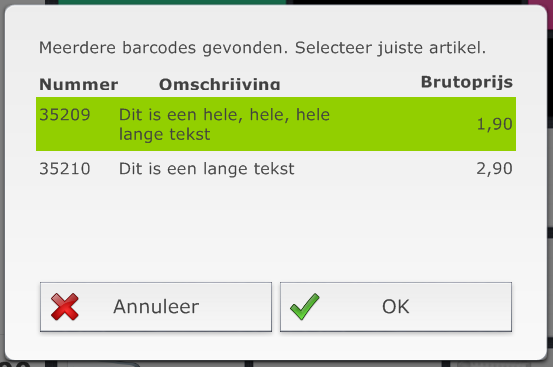Click the OK label text
553x367 pixels.
pos(396,307)
